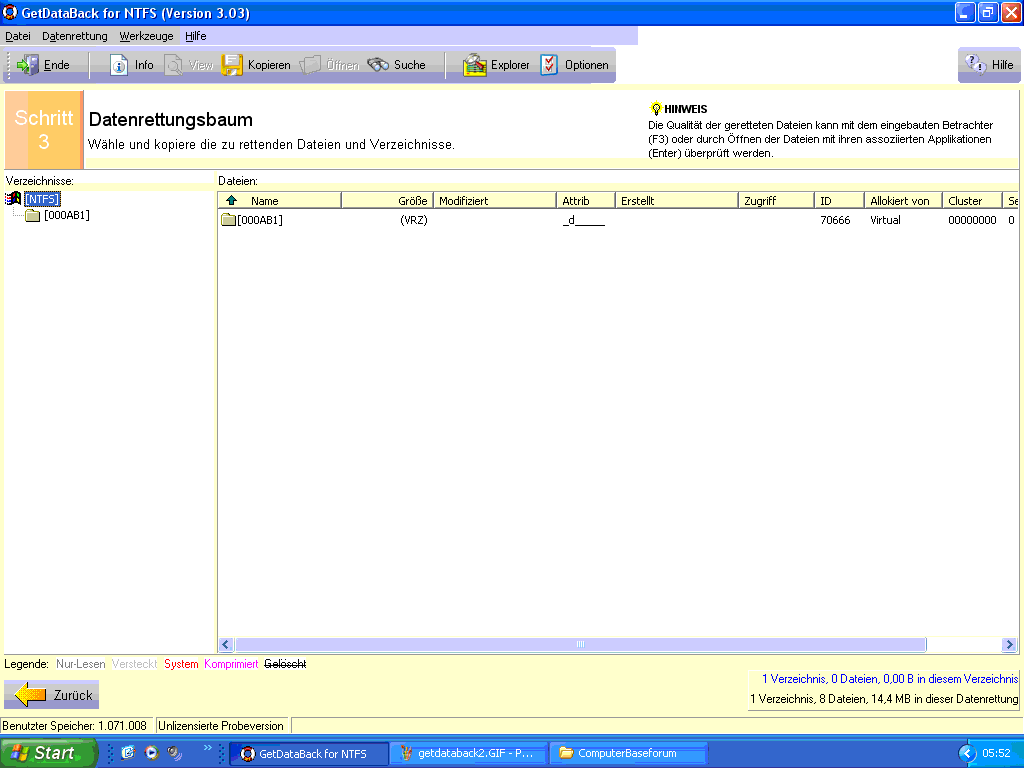Click the folder icon of [000AB1] in tree
This screenshot has width=1024, height=768.
33,216
